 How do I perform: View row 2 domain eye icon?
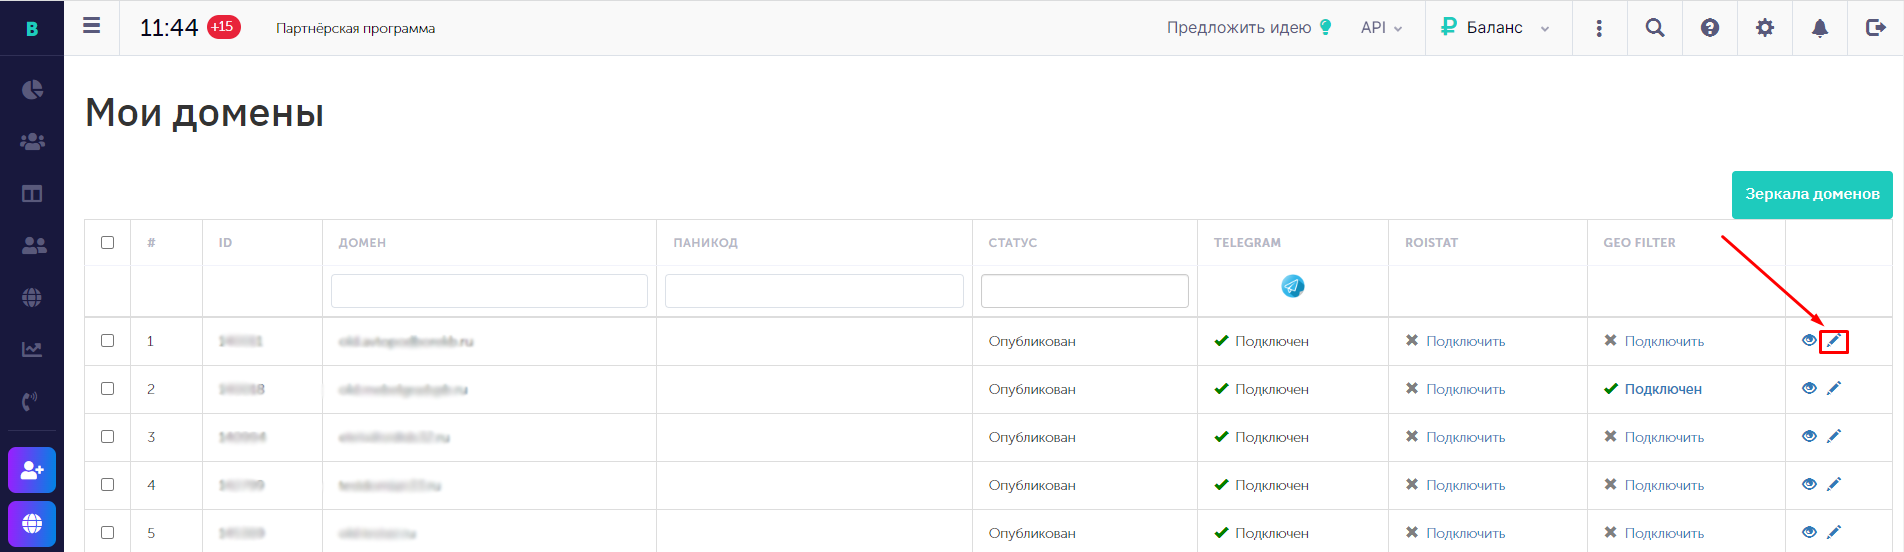coord(1809,389)
